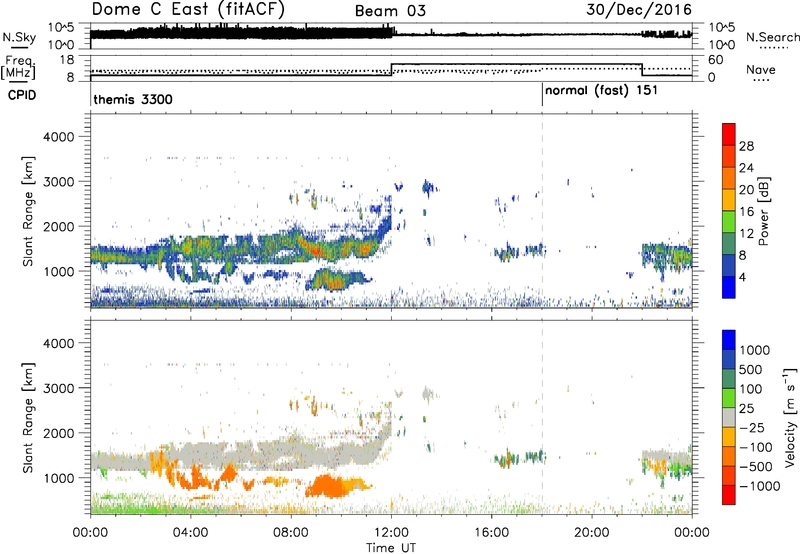Click the '3000' tick on velocity panel
The height and width of the screenshot is (554, 800).
(x=58, y=388)
